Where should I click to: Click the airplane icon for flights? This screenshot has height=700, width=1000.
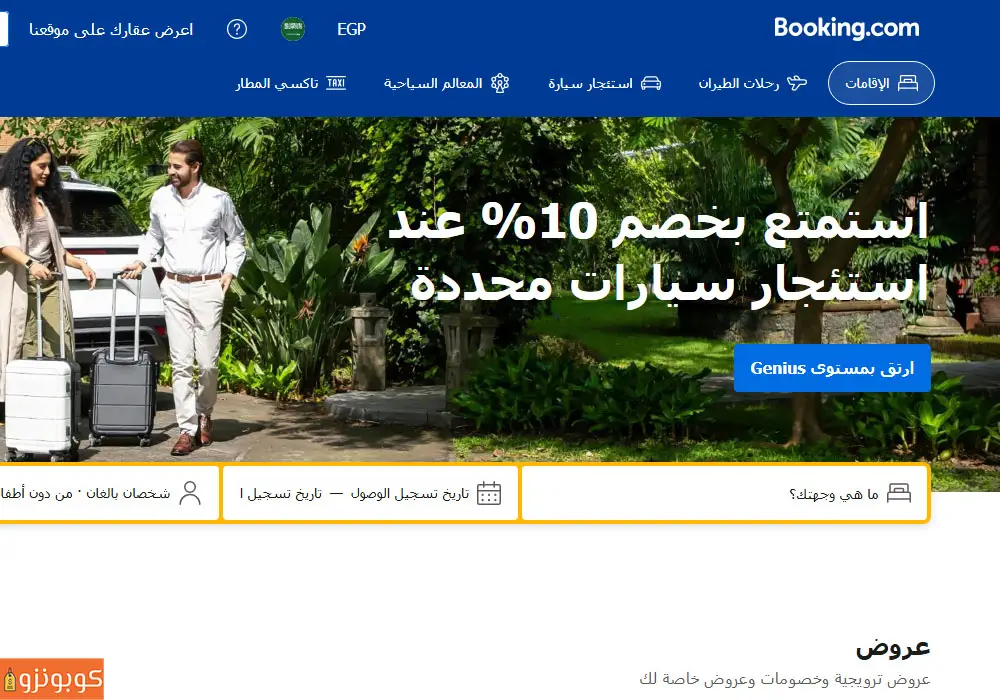click(797, 83)
